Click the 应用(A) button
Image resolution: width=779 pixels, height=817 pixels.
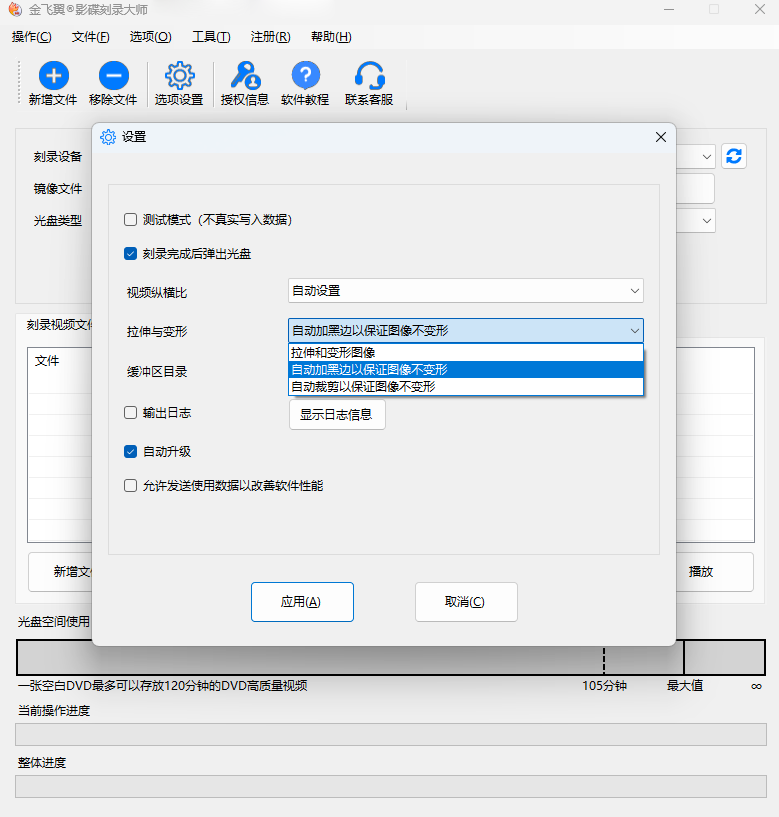[x=302, y=602]
